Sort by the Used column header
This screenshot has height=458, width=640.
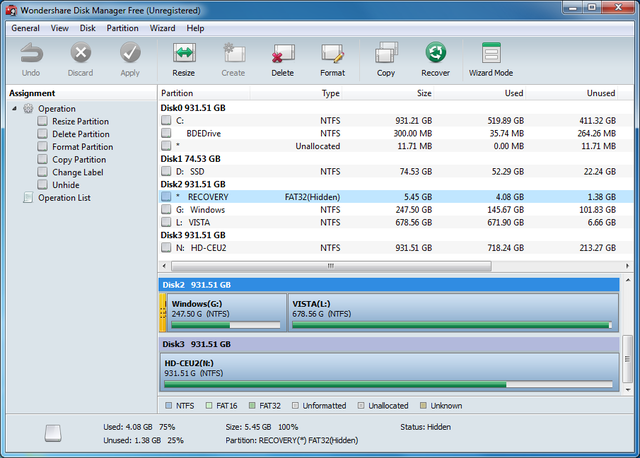479,93
